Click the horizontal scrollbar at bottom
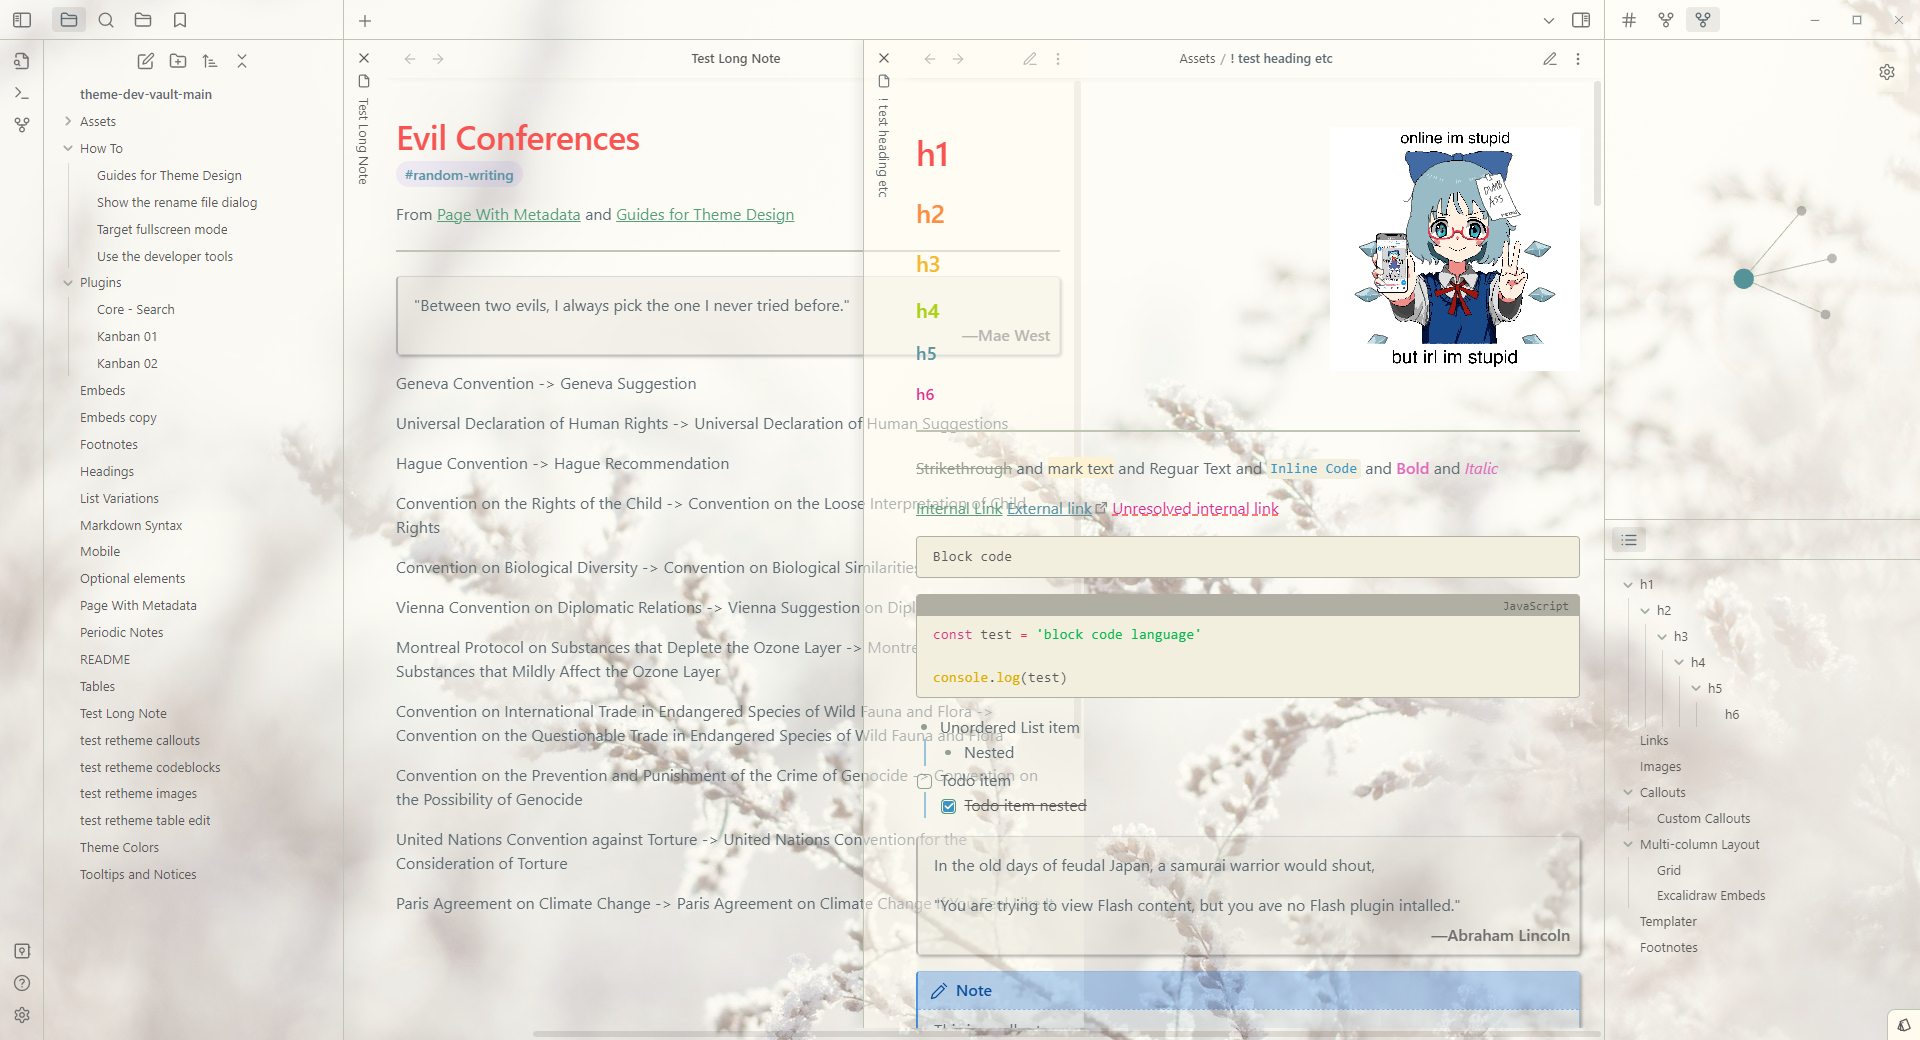Viewport: 1920px width, 1040px height. click(1065, 1034)
